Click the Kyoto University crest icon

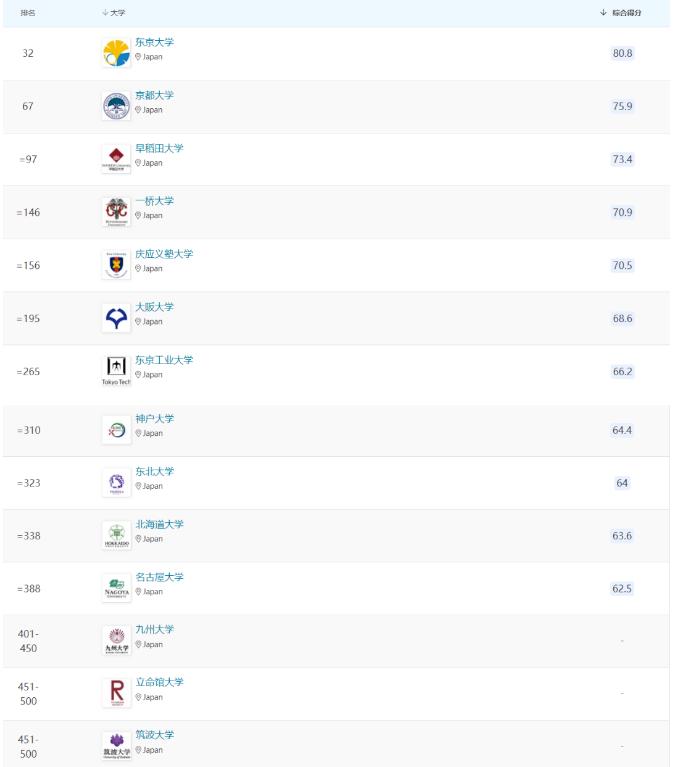(116, 106)
